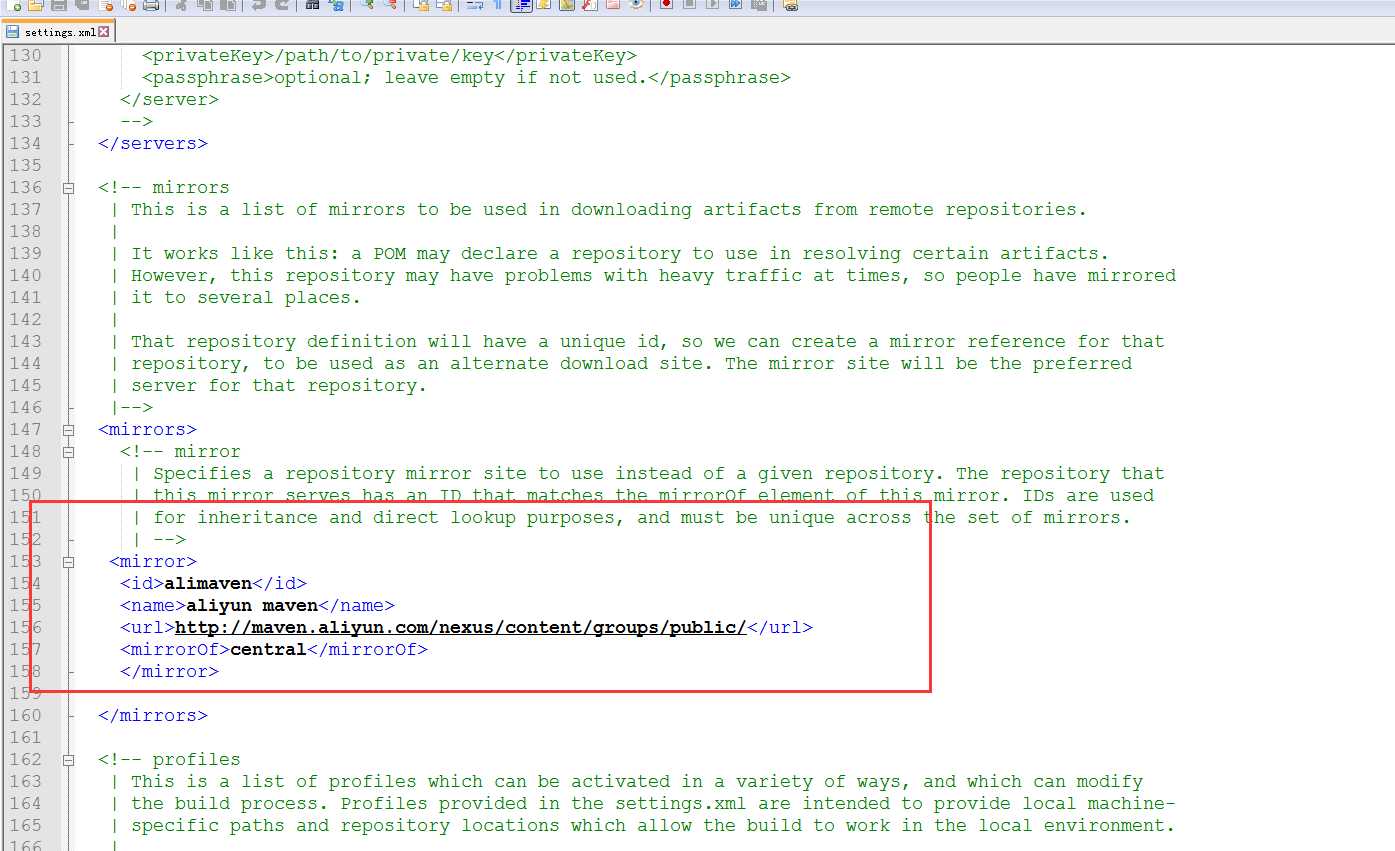Click 'This is a list of profiles' comment line
1395x851 pixels.
[626, 781]
